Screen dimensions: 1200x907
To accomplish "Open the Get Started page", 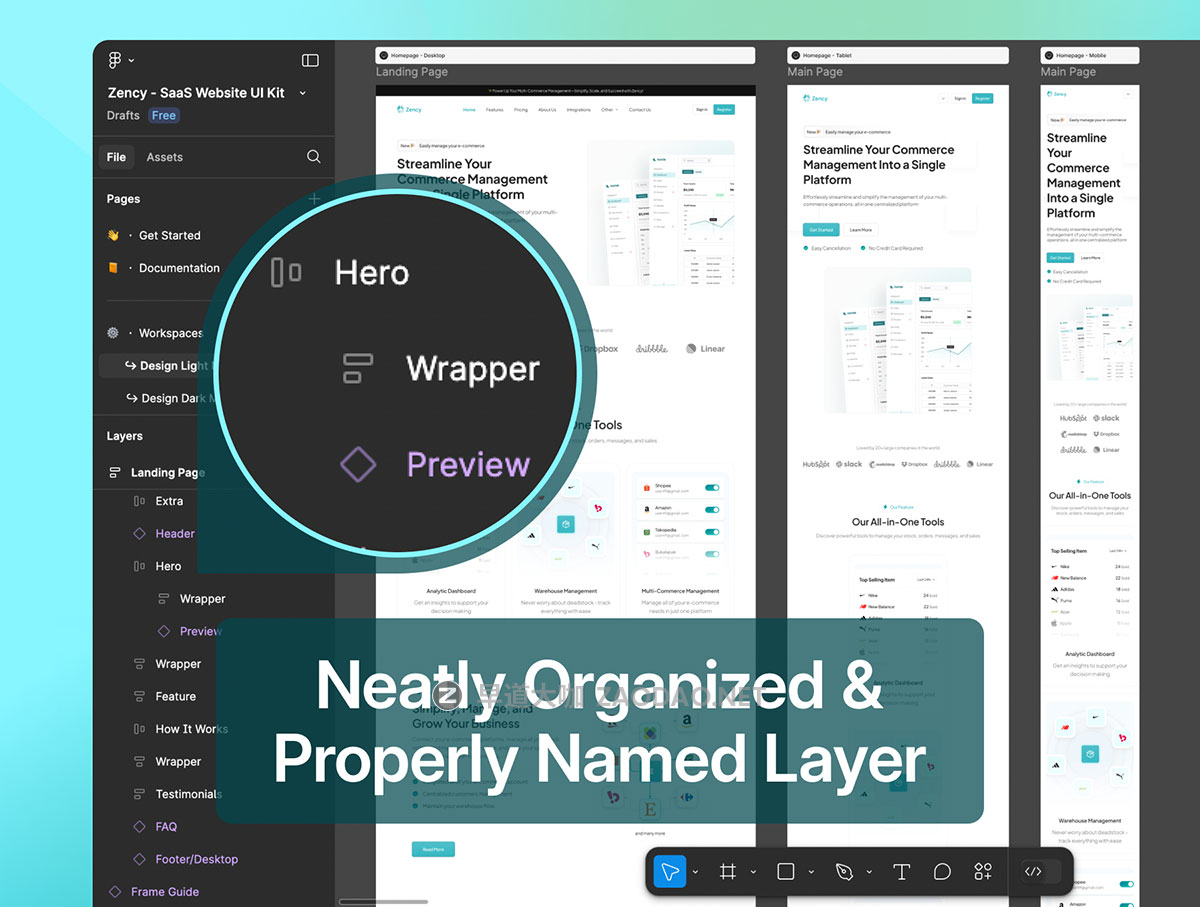I will click(170, 235).
